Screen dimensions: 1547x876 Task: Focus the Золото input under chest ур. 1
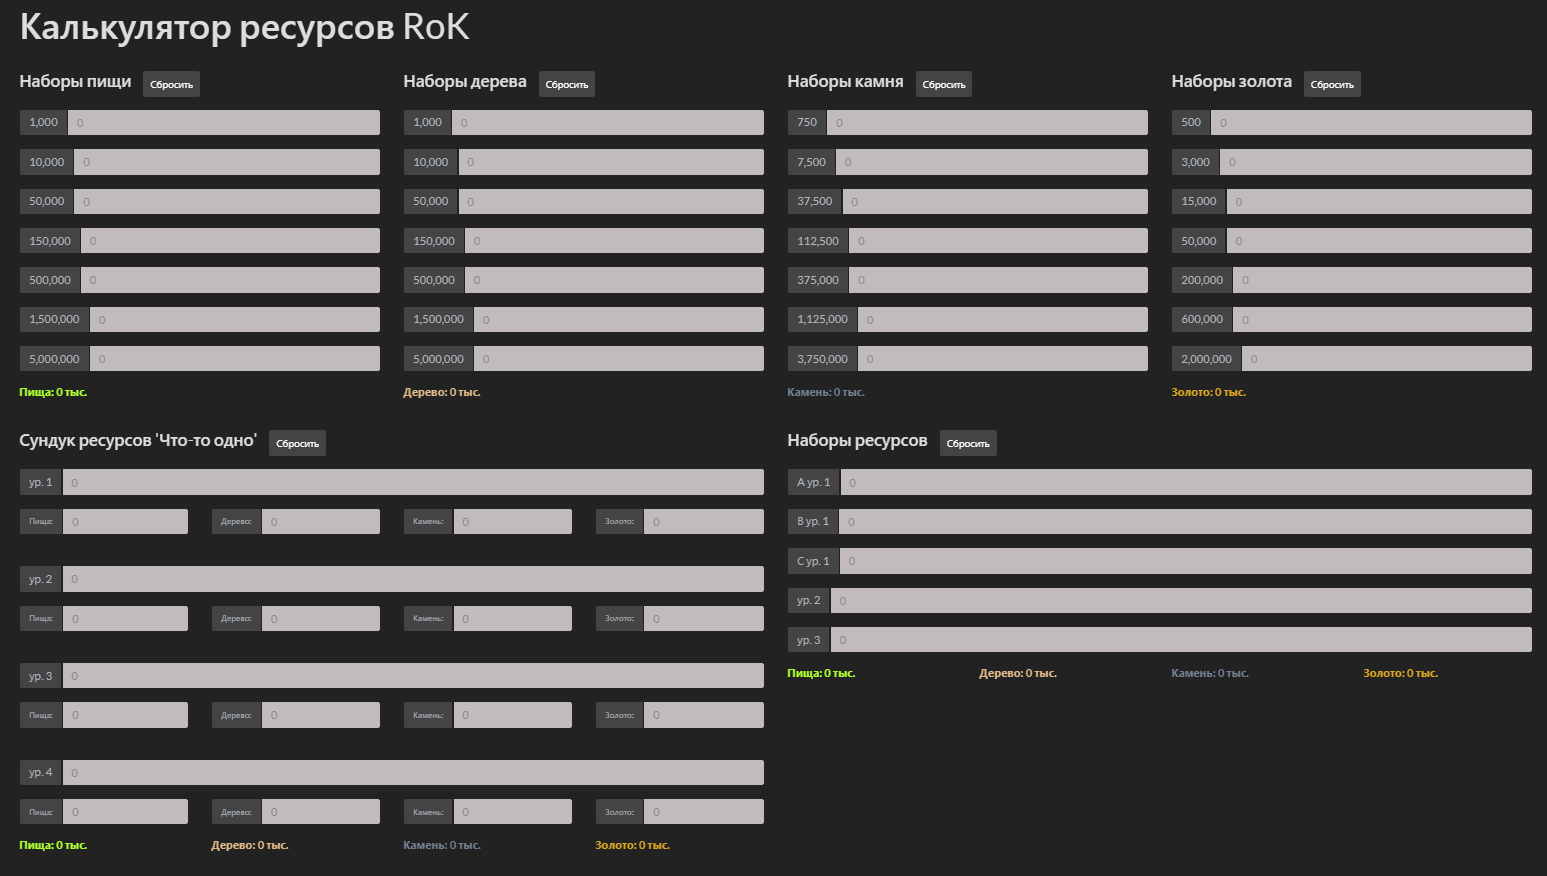pyautogui.click(x=704, y=521)
